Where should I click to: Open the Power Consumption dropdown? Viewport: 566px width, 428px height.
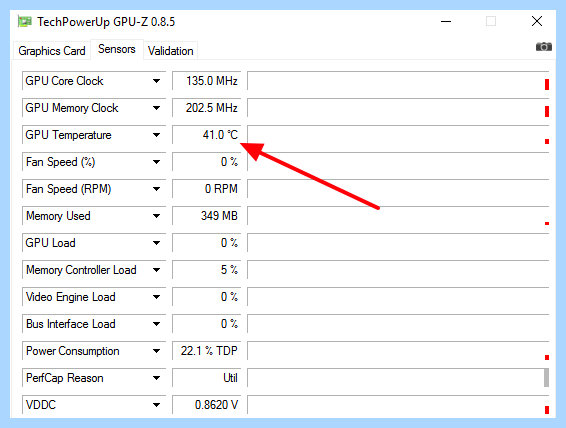point(156,351)
